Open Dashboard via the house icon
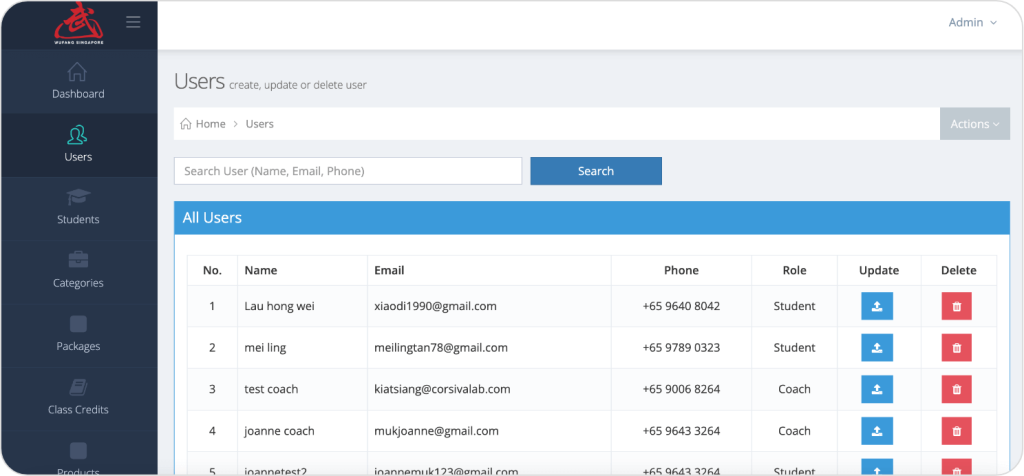Screen dimensions: 1024x476 pos(77,72)
